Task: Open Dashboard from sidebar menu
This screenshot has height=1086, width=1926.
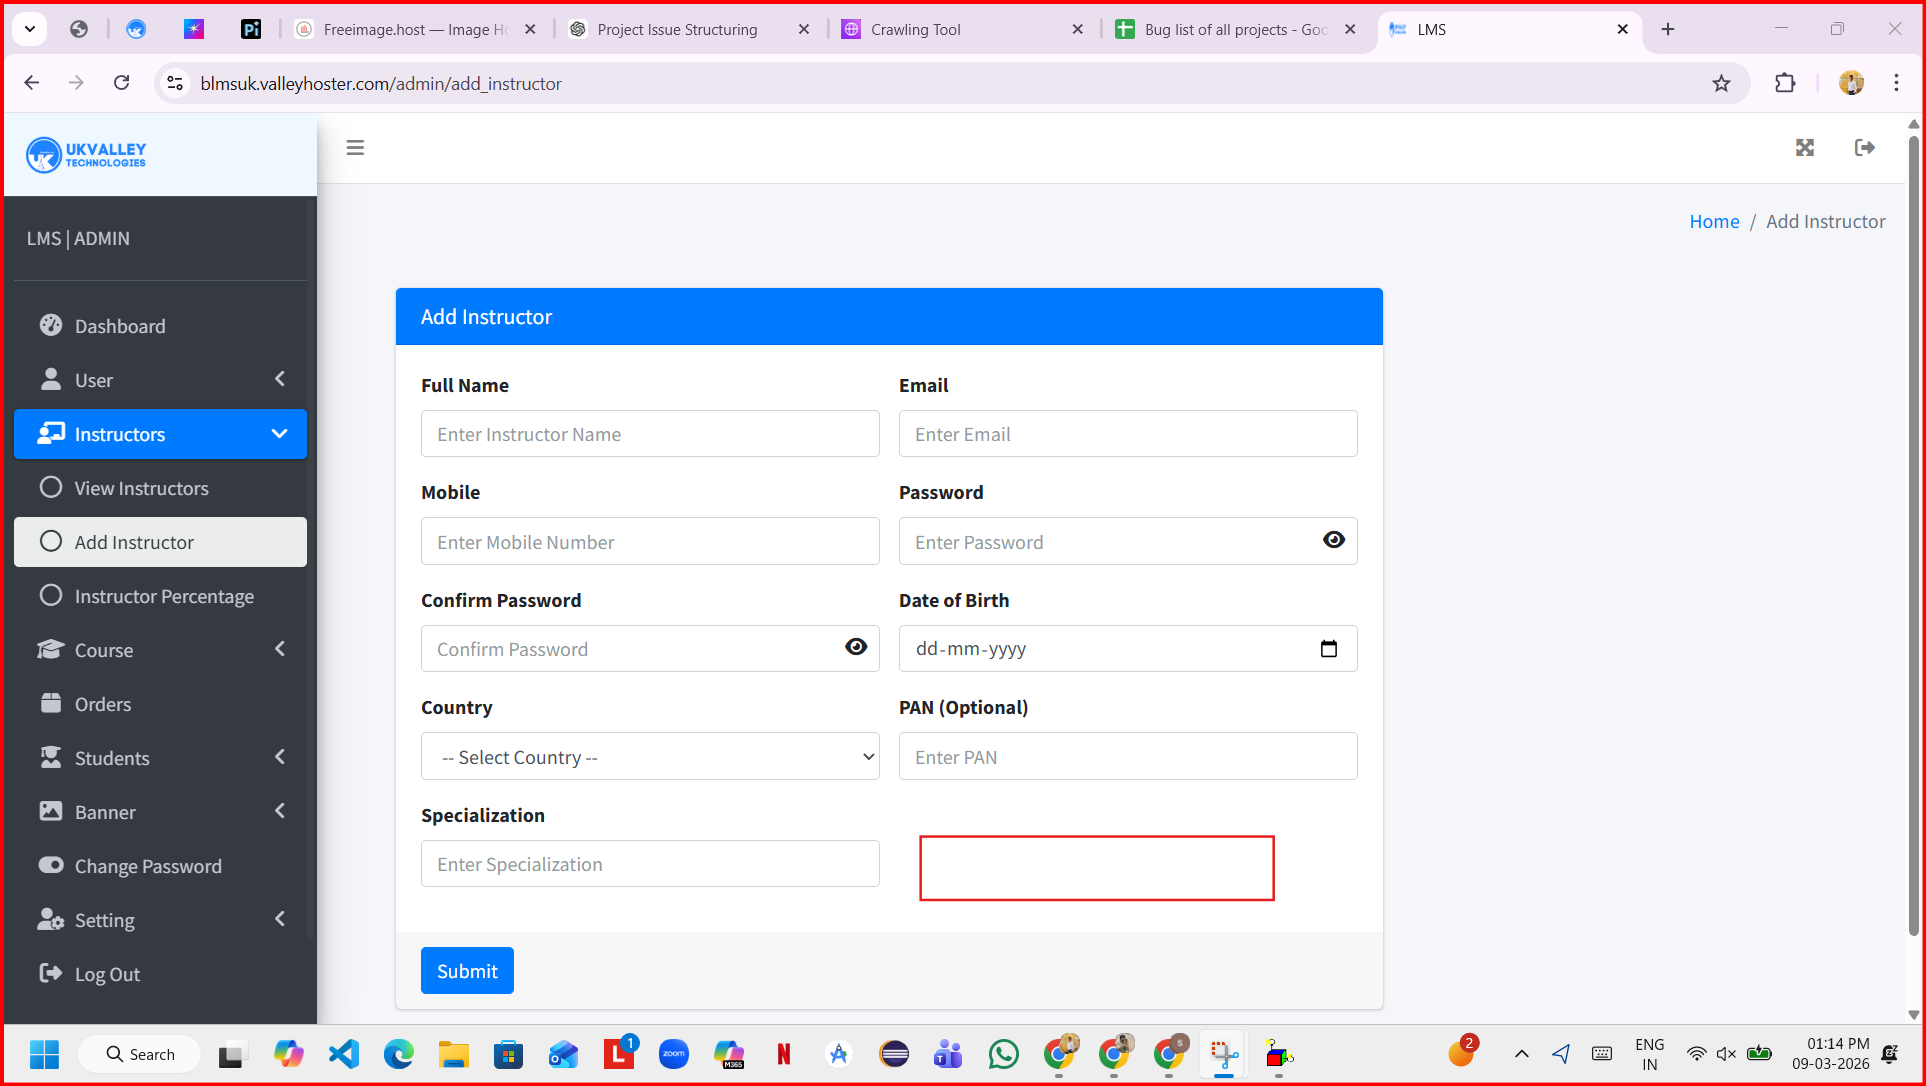Action: pos(120,326)
